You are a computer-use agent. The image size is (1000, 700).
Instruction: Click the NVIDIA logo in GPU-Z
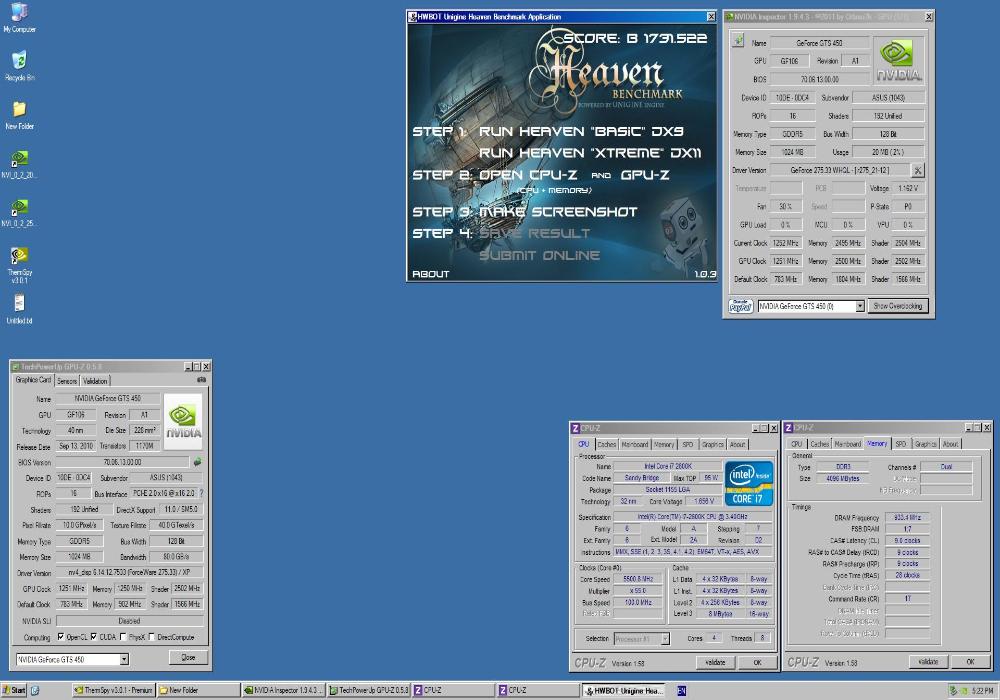point(184,421)
